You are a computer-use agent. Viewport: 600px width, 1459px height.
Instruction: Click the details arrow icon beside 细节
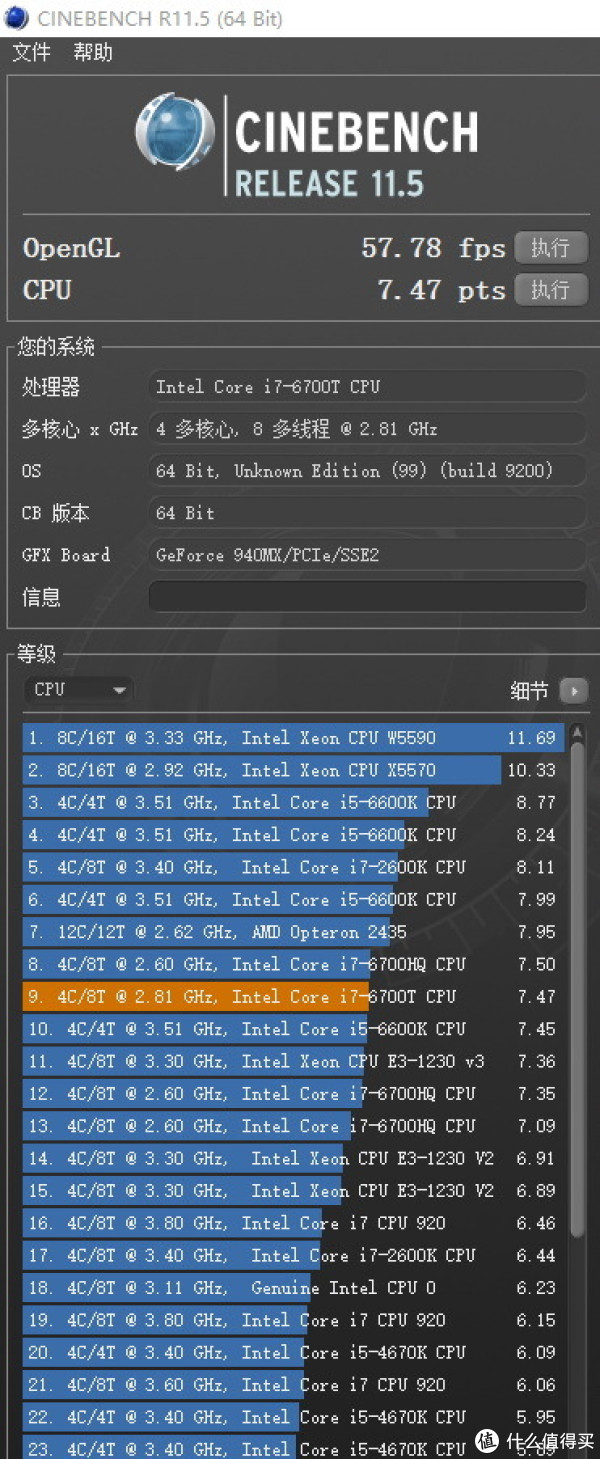click(573, 690)
